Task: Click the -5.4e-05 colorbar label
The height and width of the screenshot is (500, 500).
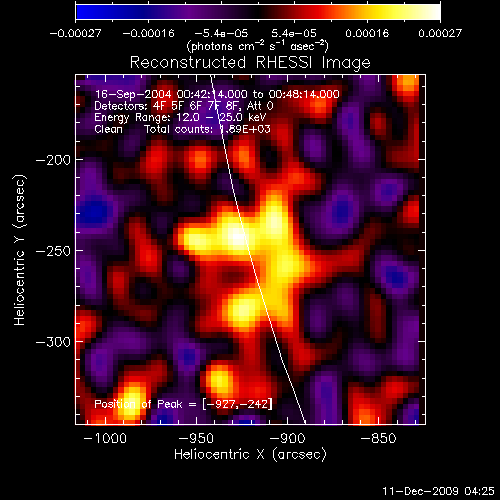Action: click(x=221, y=33)
